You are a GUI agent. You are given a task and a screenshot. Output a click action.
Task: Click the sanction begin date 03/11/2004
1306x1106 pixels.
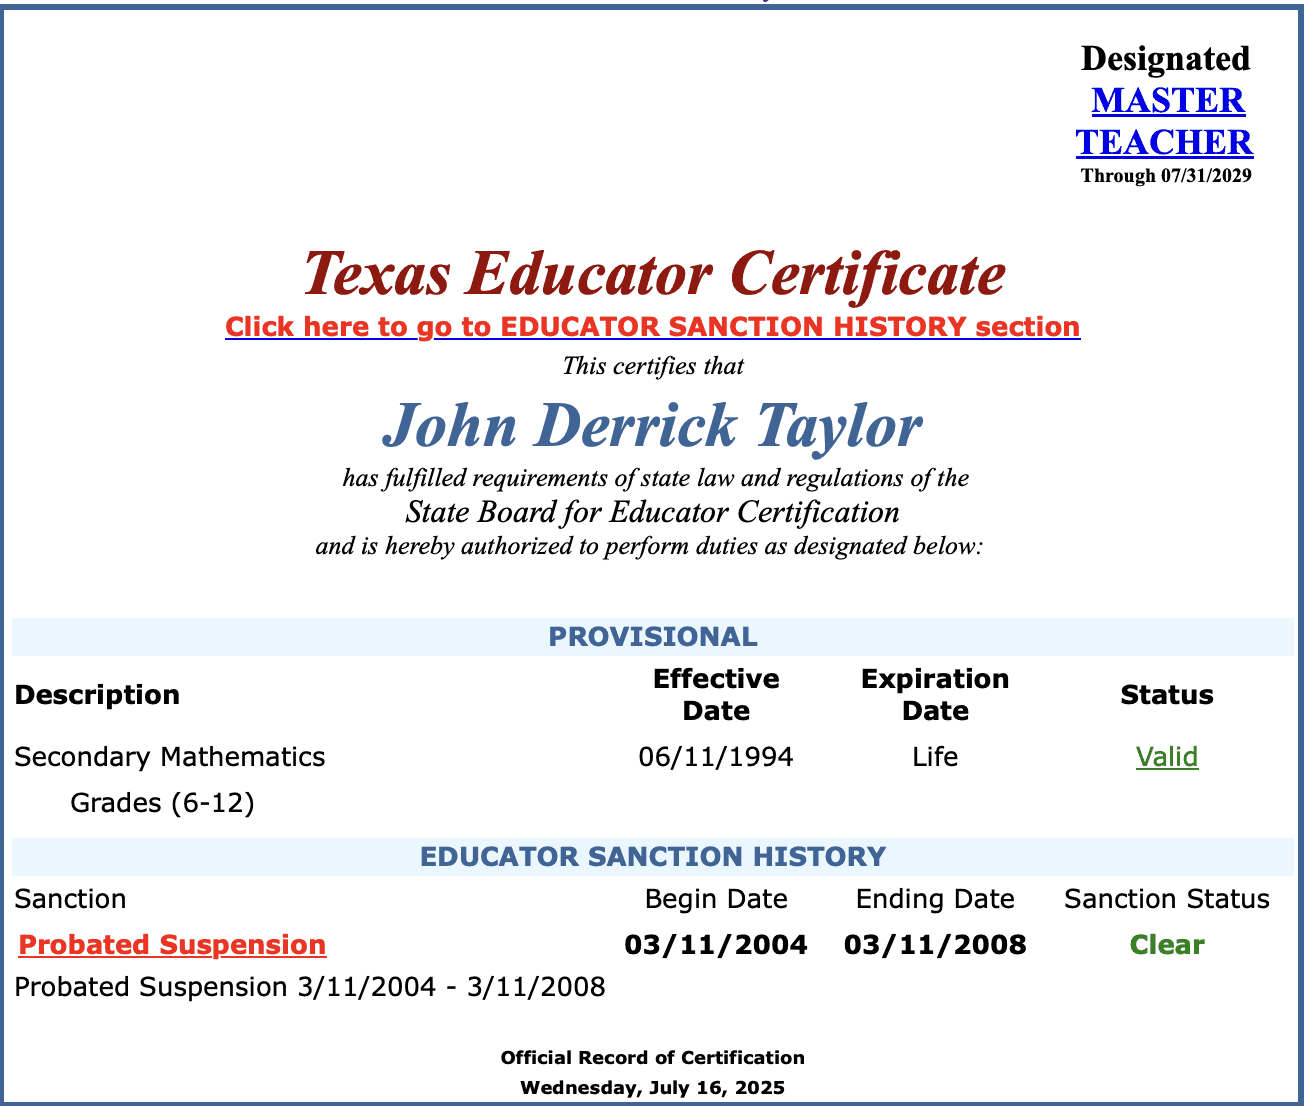coord(715,945)
